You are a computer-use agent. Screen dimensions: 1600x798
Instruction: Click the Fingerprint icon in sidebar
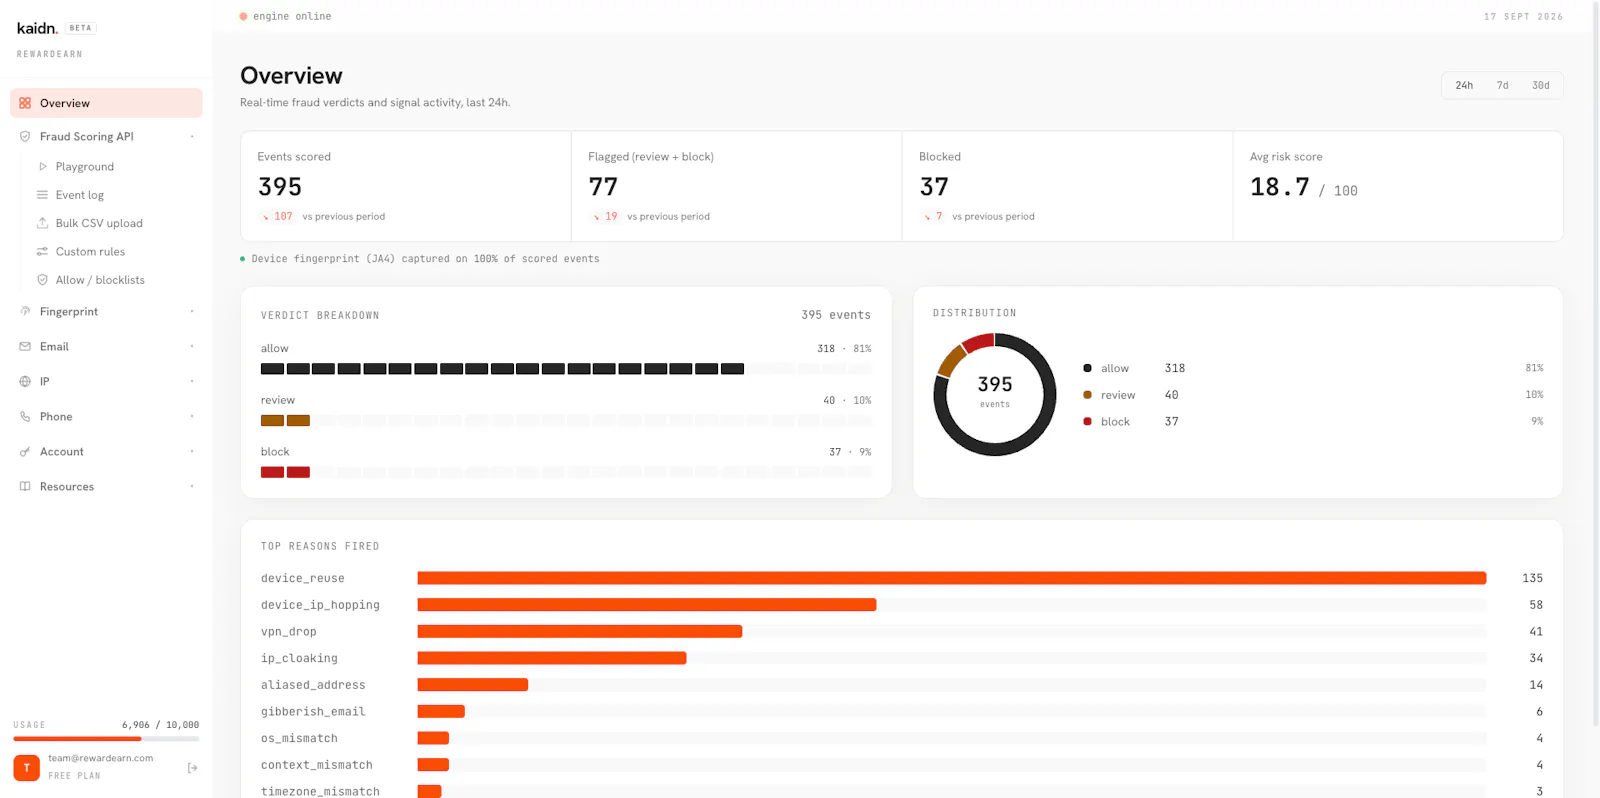[25, 312]
